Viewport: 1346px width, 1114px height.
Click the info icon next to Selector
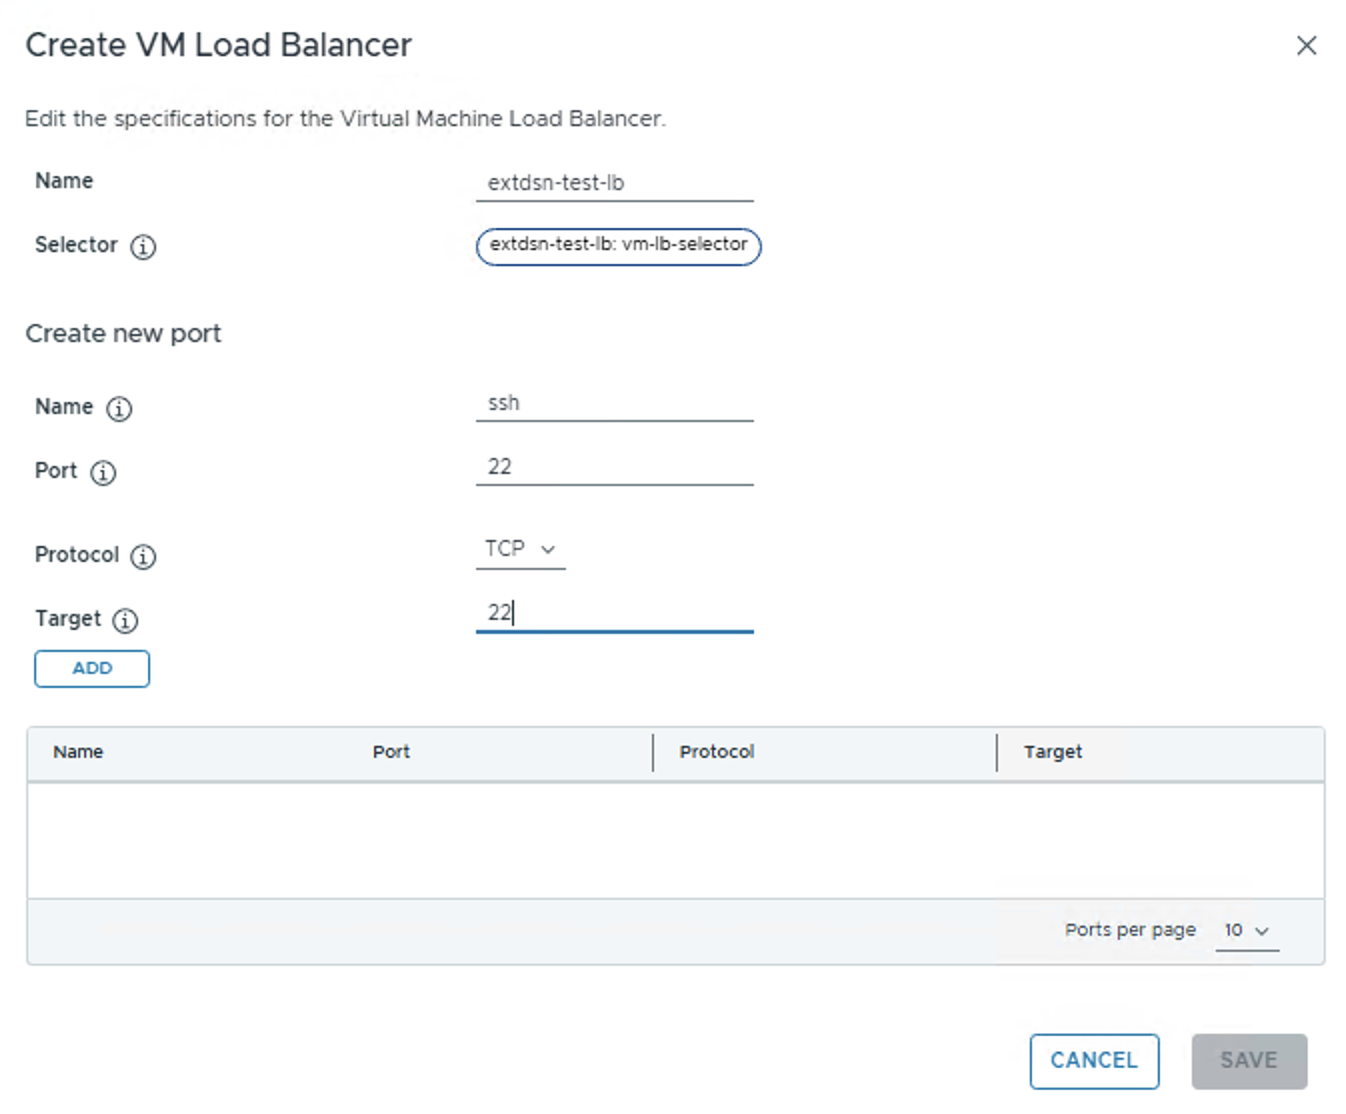pos(143,247)
